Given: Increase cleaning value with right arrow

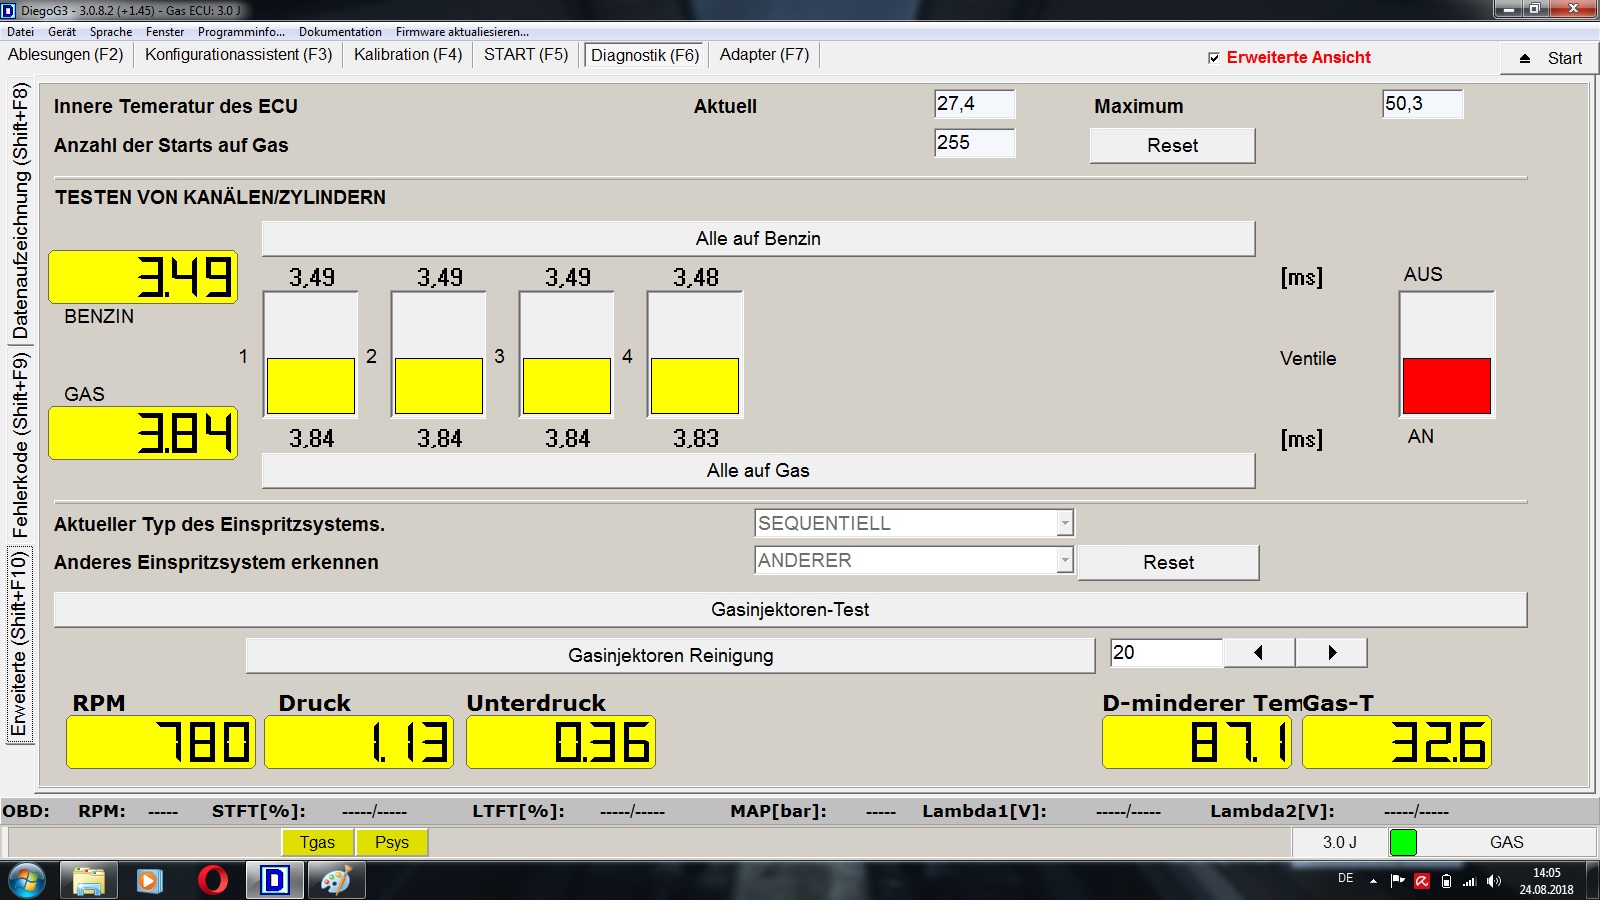Looking at the screenshot, I should pyautogui.click(x=1331, y=653).
